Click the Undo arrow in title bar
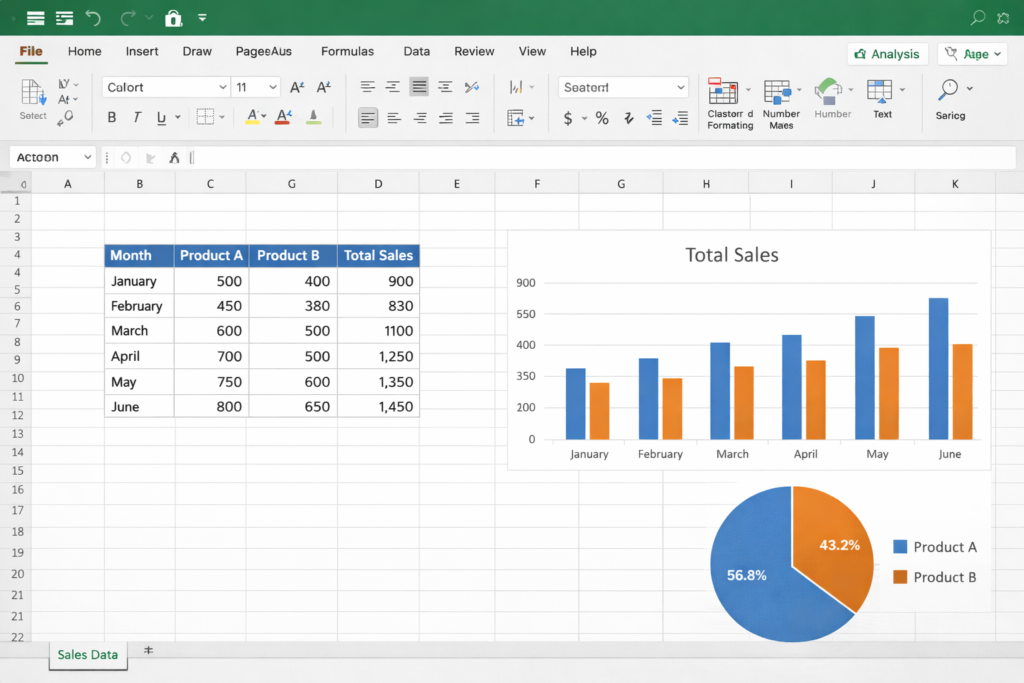 click(x=93, y=18)
